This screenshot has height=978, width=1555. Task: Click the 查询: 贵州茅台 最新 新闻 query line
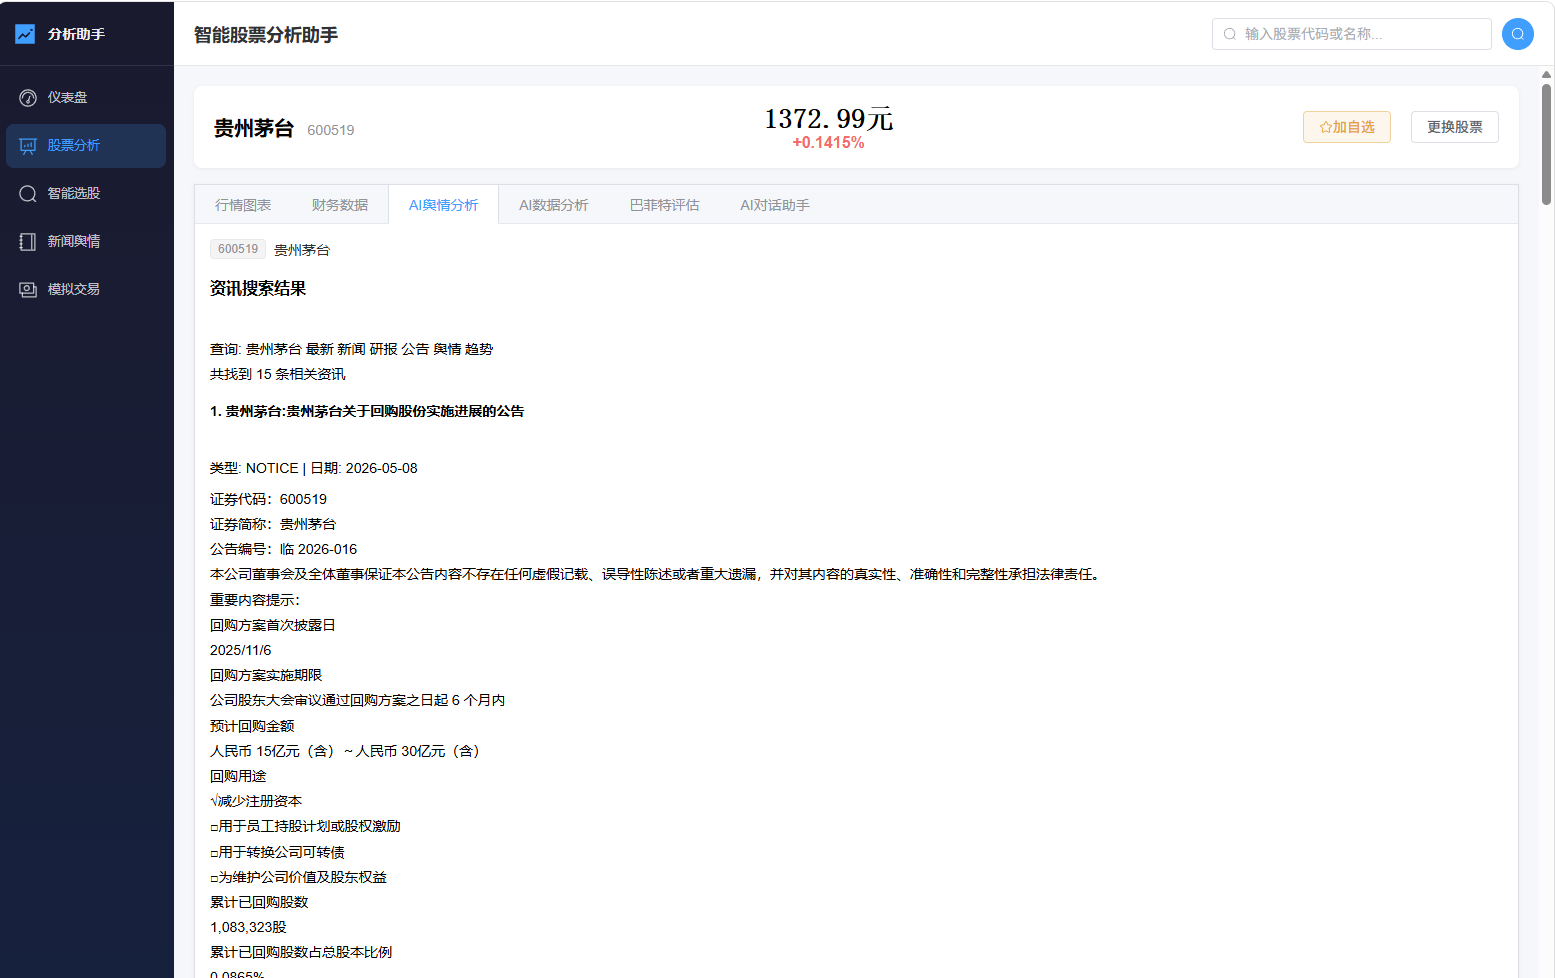352,349
